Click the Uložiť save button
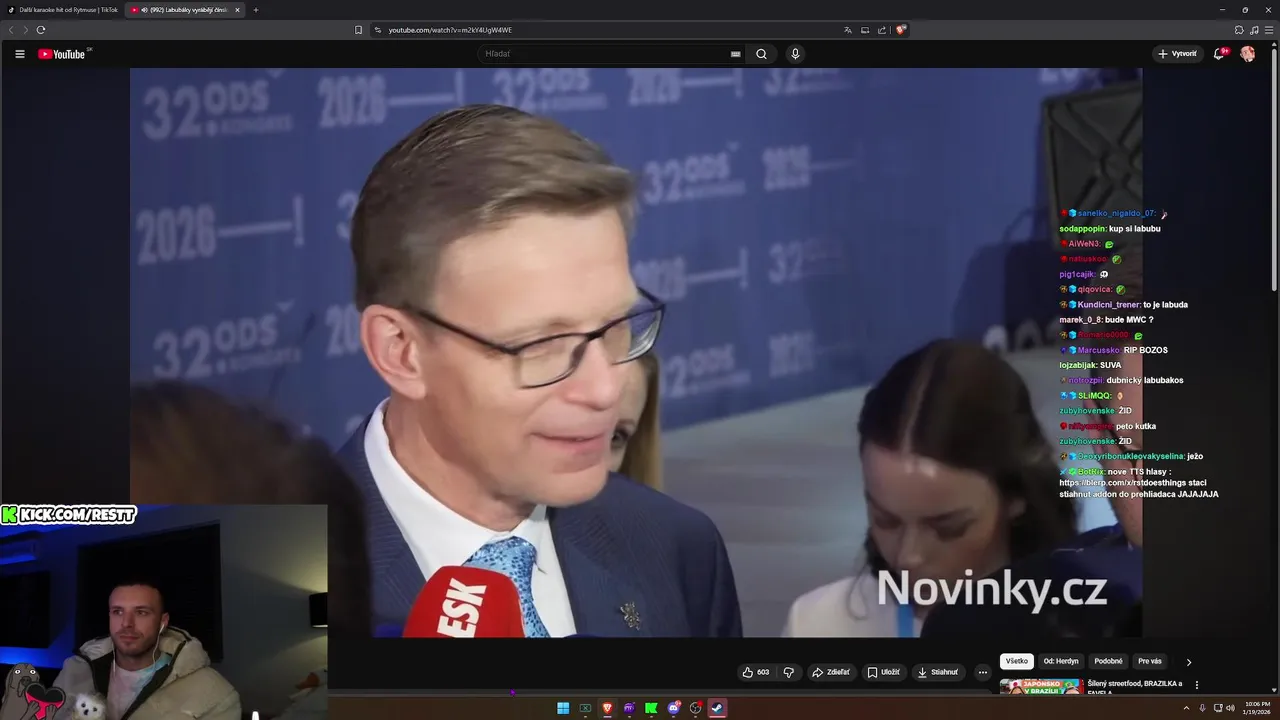 883,672
